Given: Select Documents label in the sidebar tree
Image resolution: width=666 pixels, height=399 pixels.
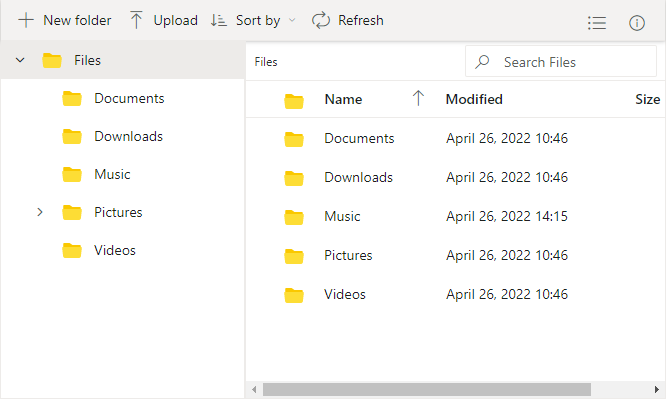Looking at the screenshot, I should (129, 98).
